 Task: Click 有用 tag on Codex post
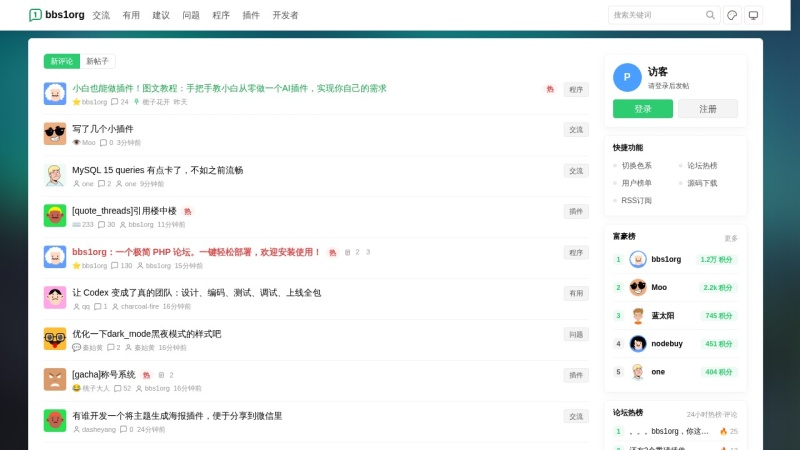pos(576,293)
